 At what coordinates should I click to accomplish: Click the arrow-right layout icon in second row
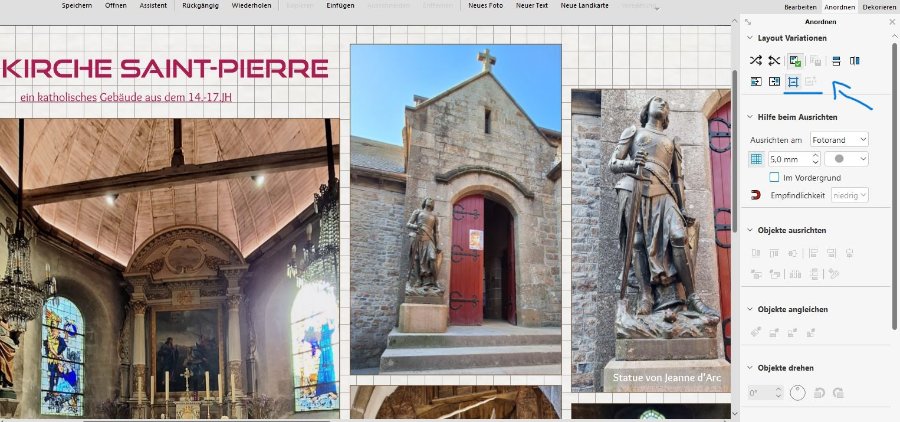(x=756, y=82)
